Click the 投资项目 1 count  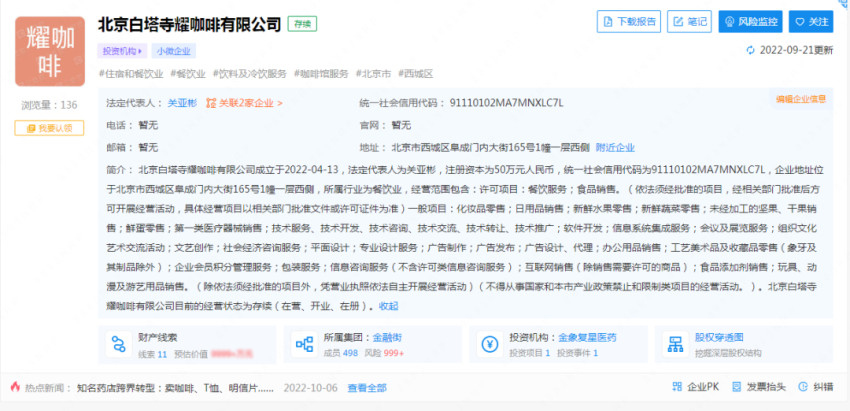(x=530, y=354)
